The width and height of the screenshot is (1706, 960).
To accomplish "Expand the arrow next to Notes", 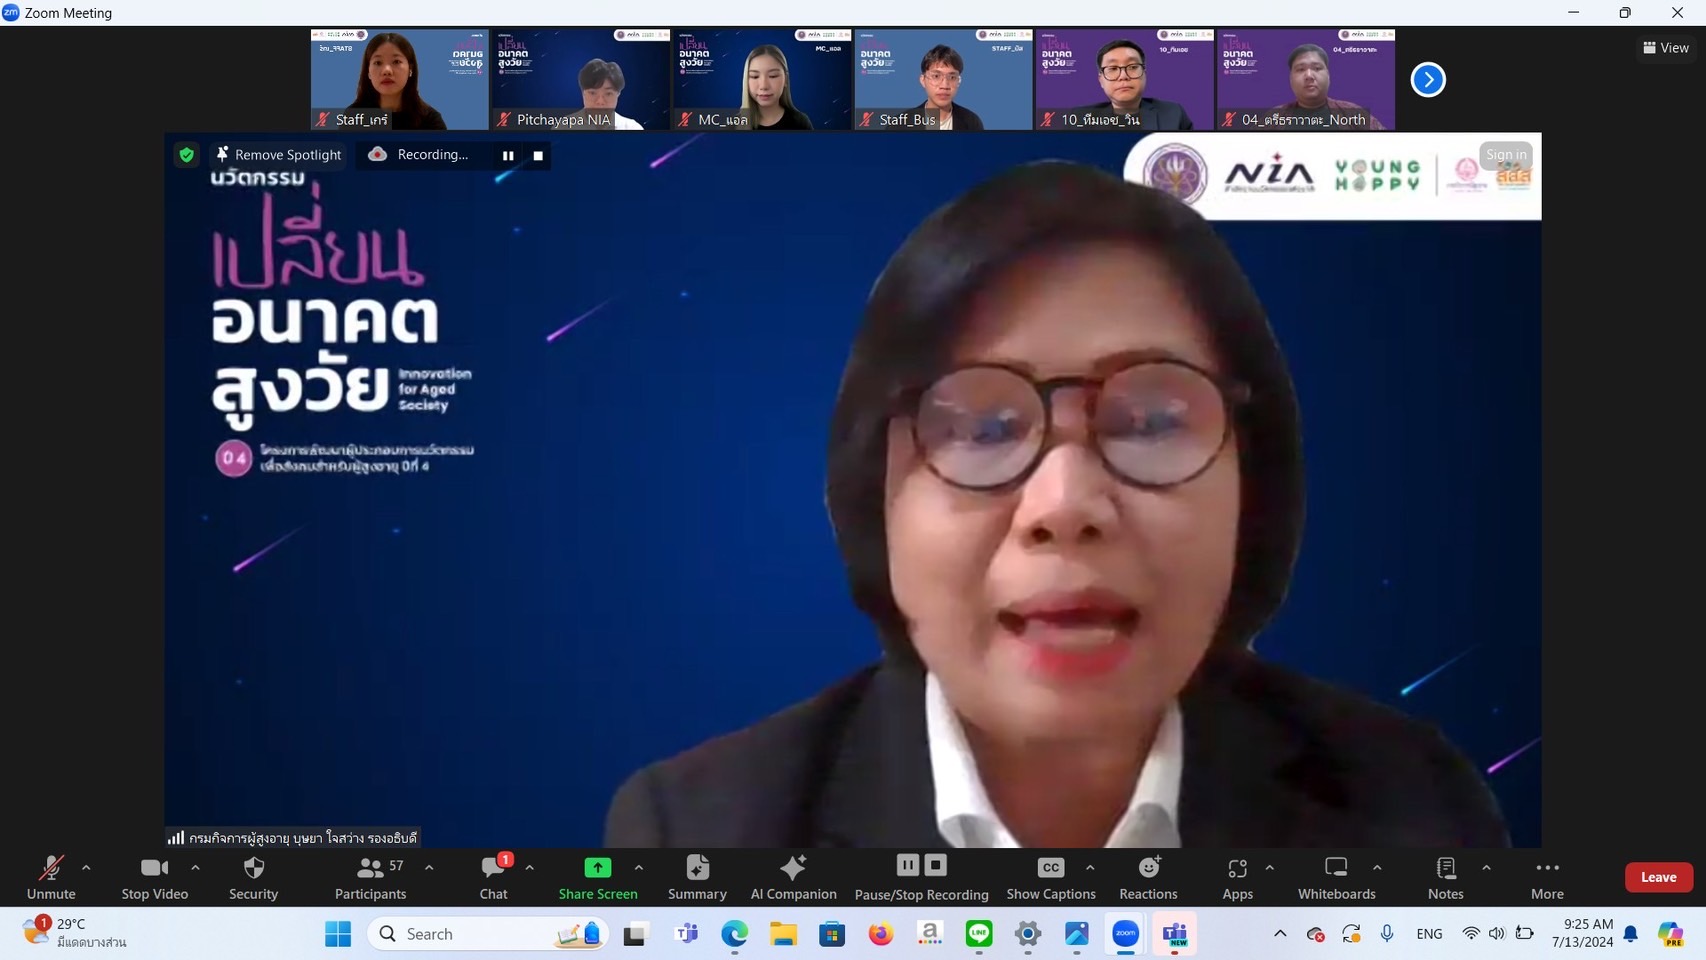I will [1486, 868].
